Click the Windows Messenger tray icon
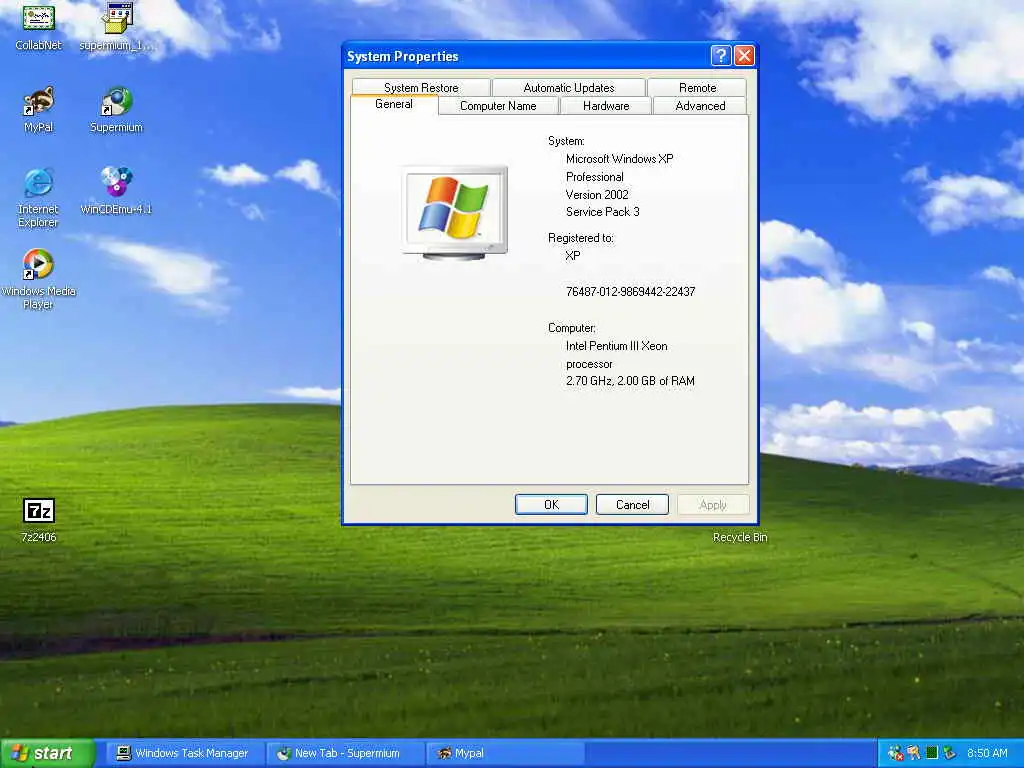The height and width of the screenshot is (768, 1024). point(895,753)
